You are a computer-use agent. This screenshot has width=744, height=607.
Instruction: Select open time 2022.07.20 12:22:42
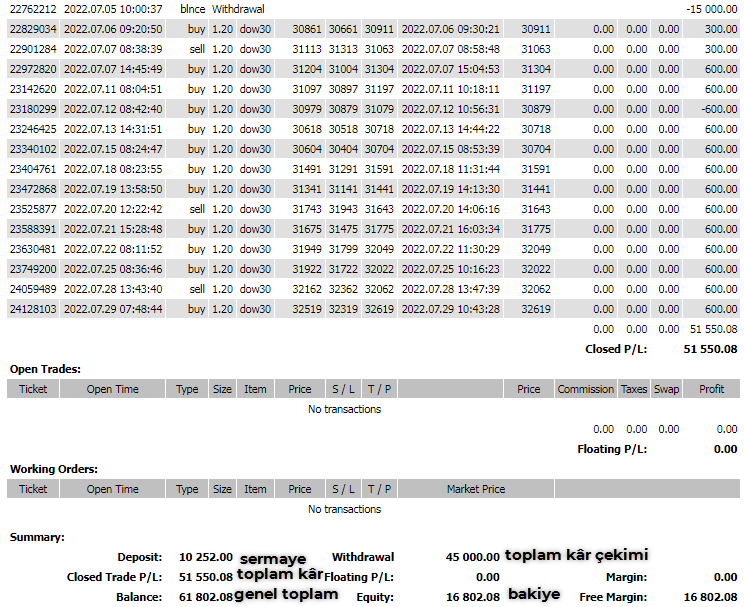[x=113, y=209]
